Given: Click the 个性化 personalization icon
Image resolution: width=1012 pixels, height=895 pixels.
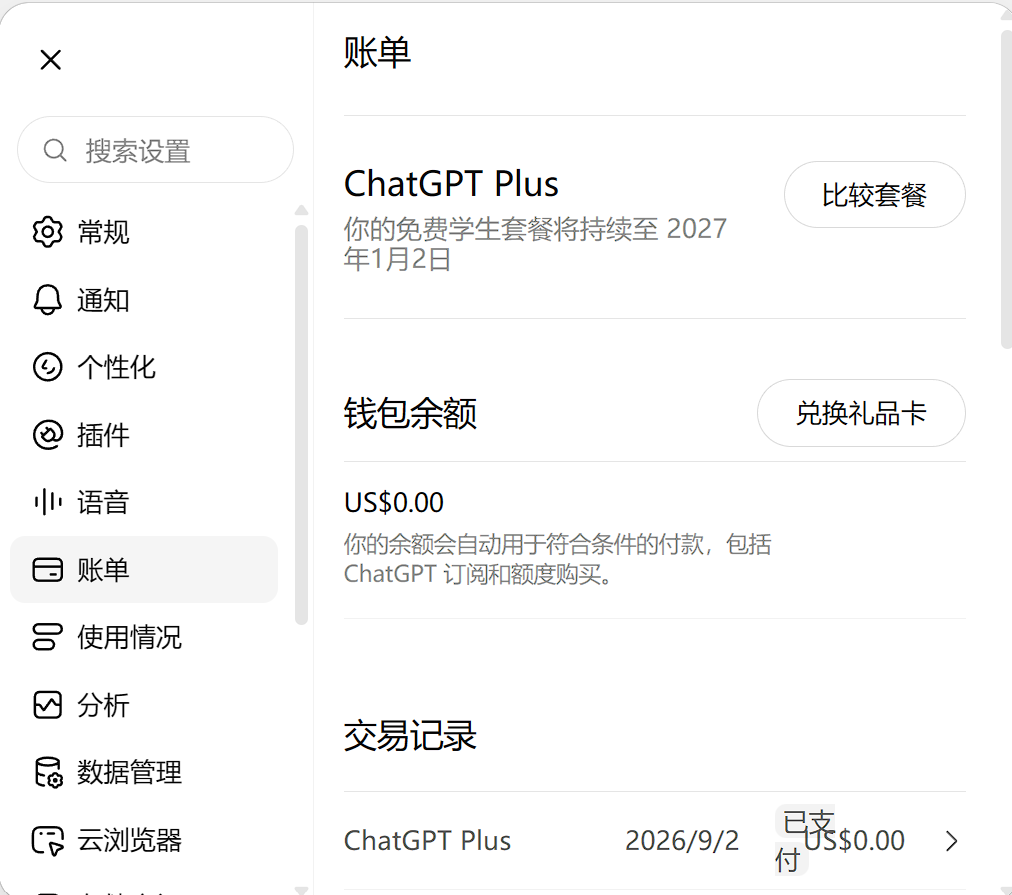Looking at the screenshot, I should point(48,367).
